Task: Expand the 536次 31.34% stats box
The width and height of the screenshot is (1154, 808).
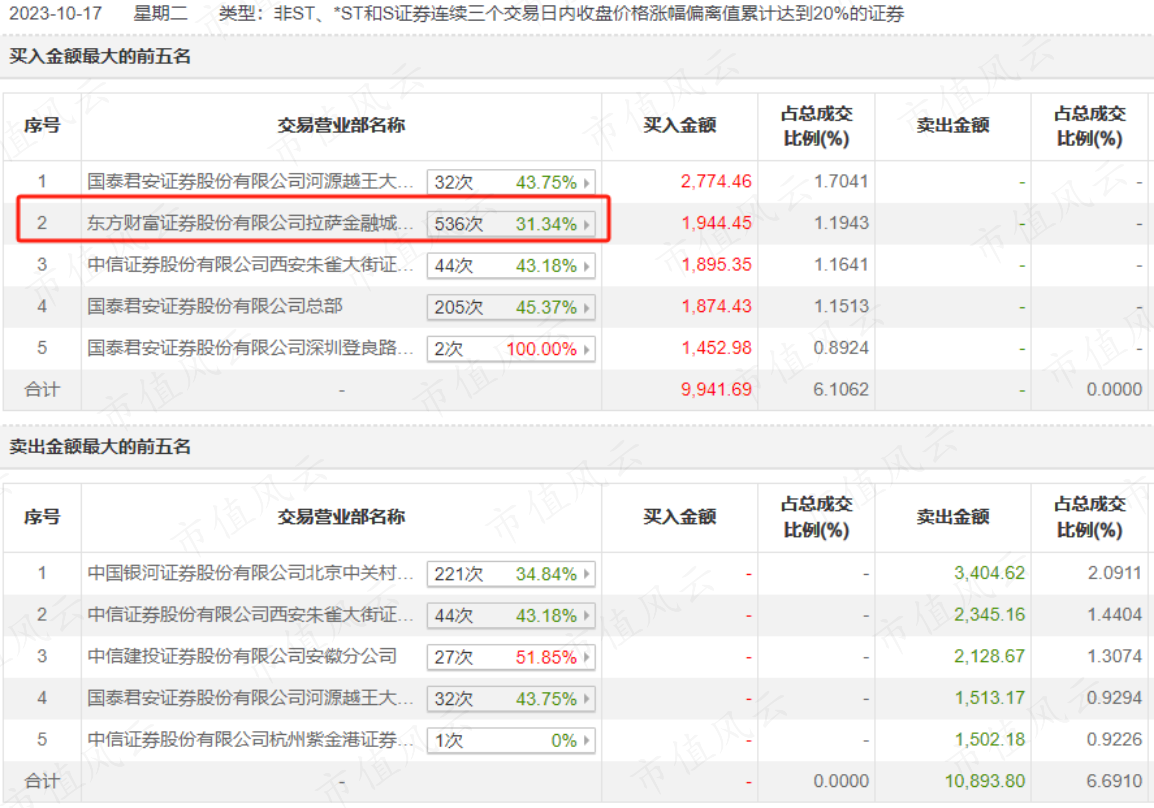Action: [511, 224]
